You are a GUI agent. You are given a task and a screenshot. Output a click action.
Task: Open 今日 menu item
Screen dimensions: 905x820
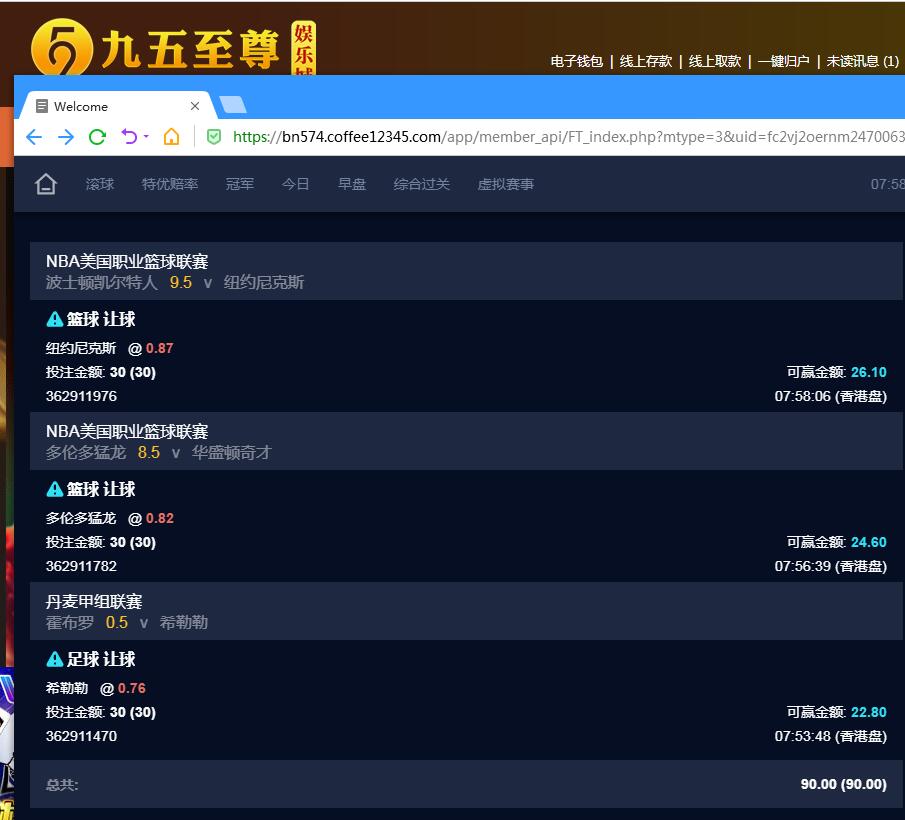coord(296,184)
